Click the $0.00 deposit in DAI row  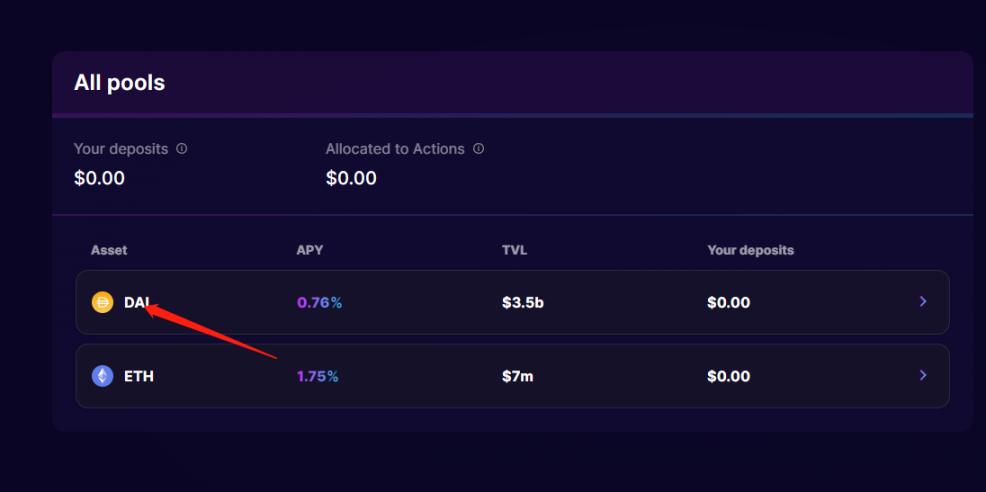click(x=728, y=302)
